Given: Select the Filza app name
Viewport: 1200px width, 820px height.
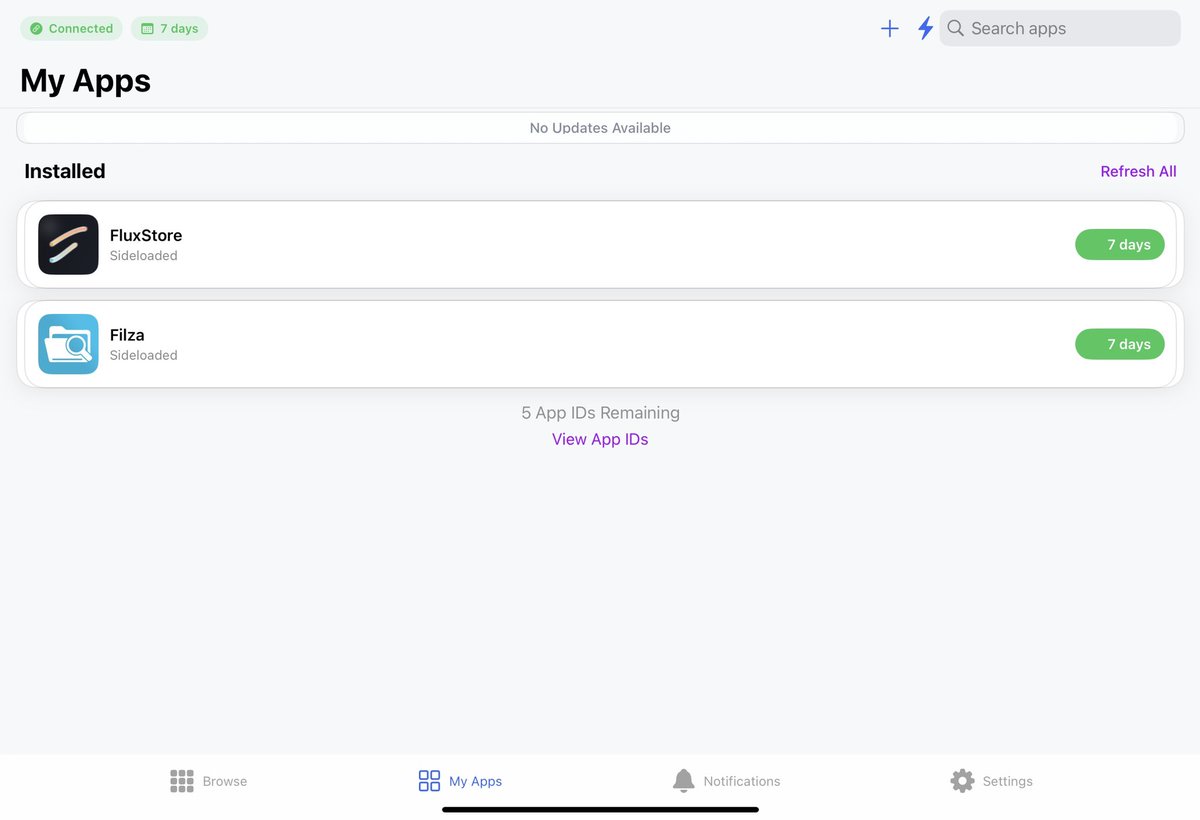Looking at the screenshot, I should [x=127, y=335].
